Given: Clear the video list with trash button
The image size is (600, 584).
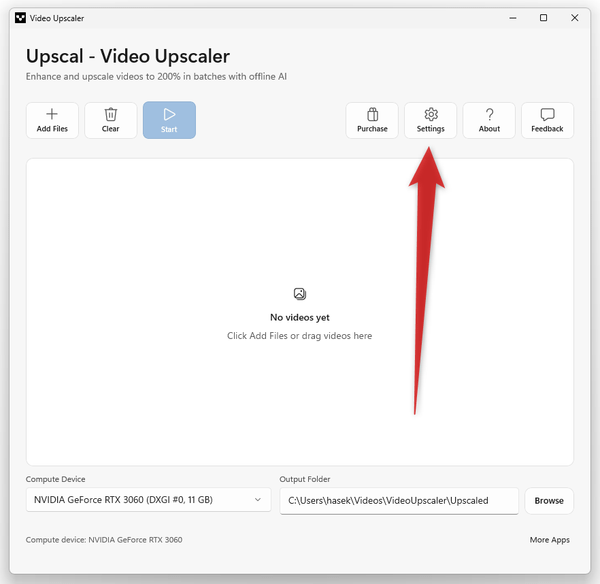Looking at the screenshot, I should click(111, 121).
